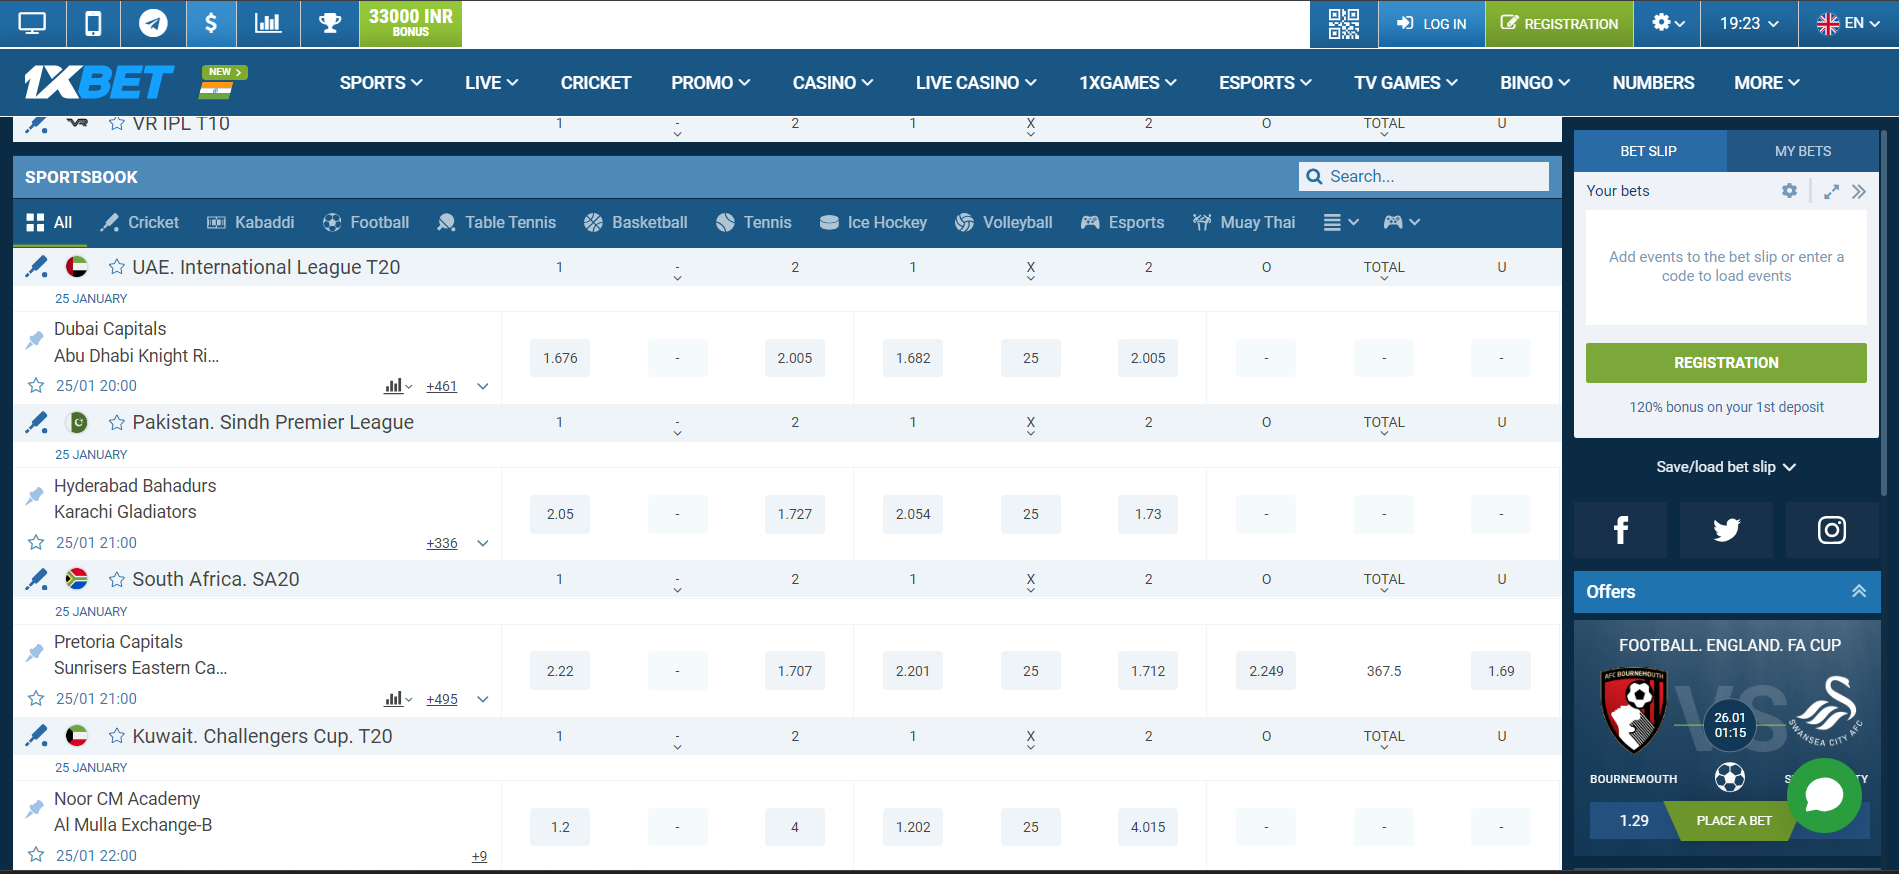The width and height of the screenshot is (1899, 874).
Task: Click the 1XBET logo
Action: pos(99,82)
